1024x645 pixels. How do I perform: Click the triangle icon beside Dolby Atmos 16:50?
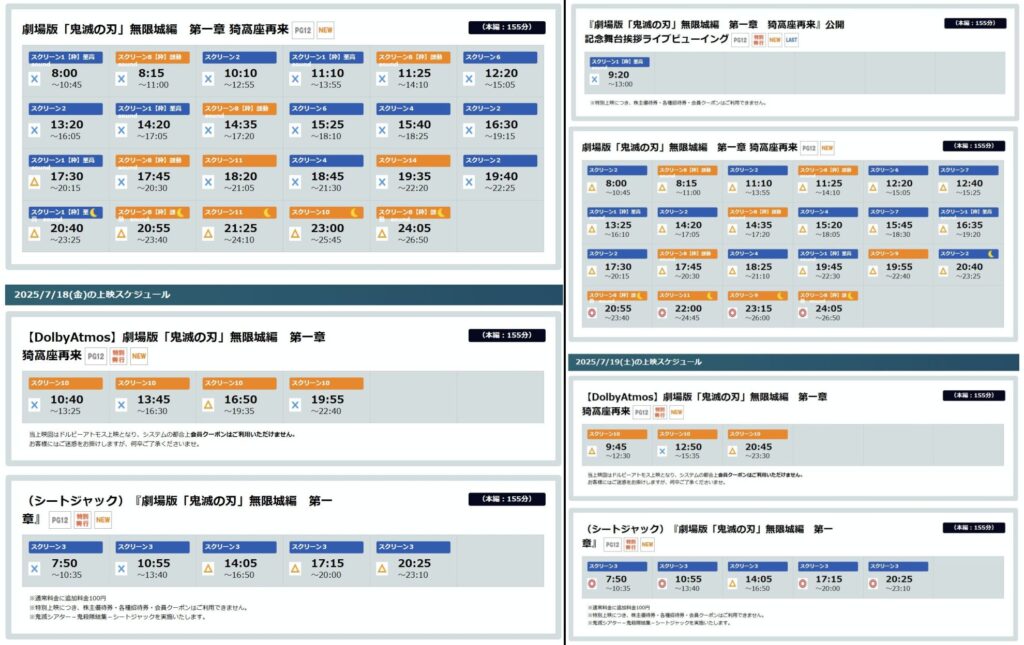pyautogui.click(x=208, y=405)
